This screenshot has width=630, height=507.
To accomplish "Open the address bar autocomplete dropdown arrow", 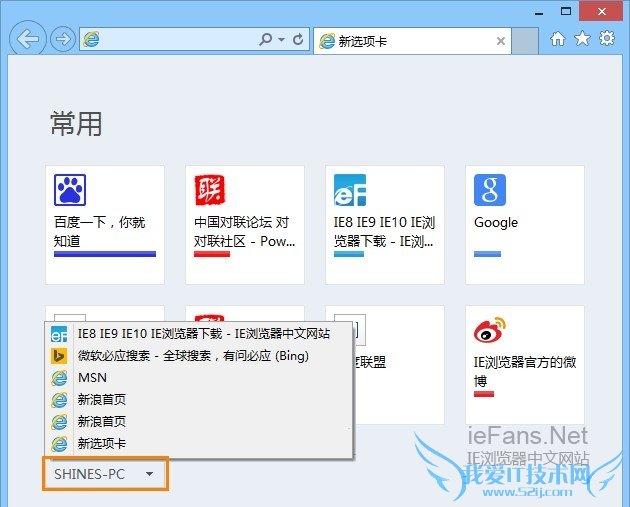I will coord(282,39).
